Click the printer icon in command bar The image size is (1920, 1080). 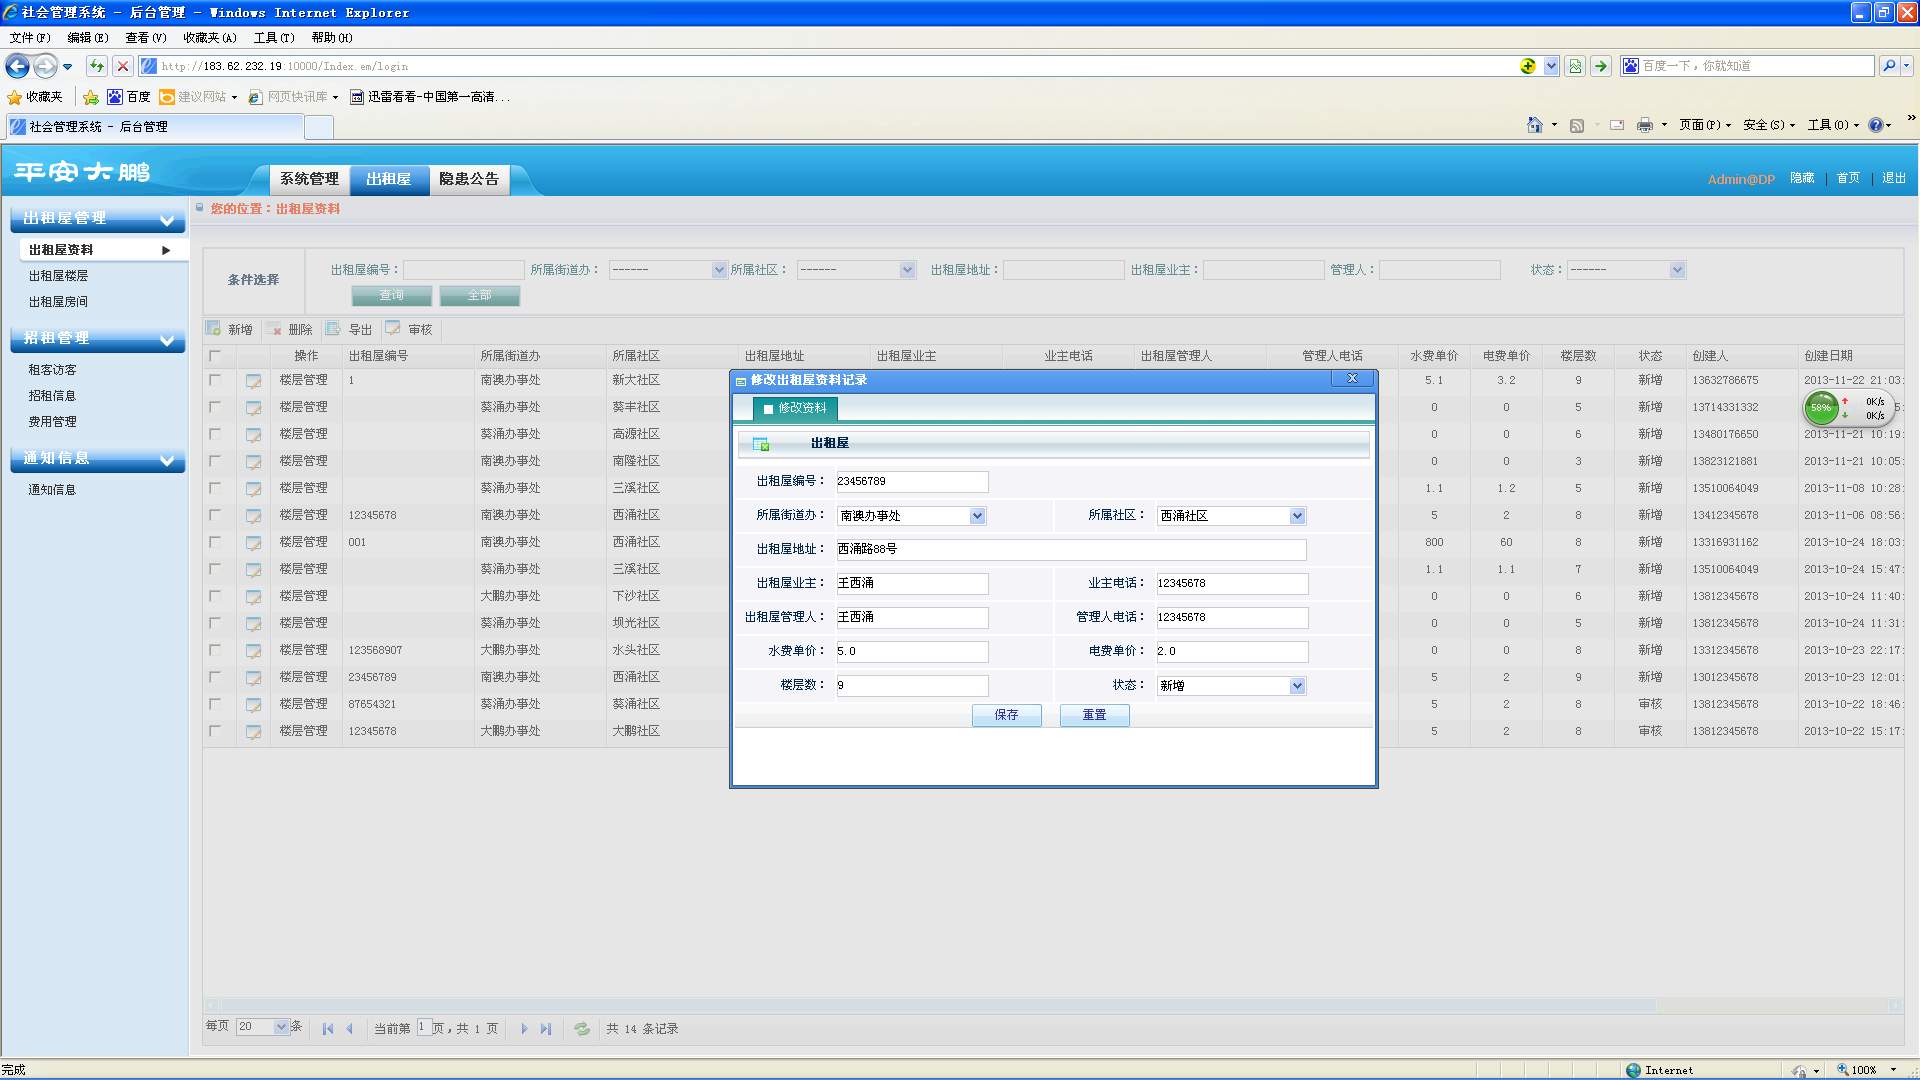click(1645, 125)
